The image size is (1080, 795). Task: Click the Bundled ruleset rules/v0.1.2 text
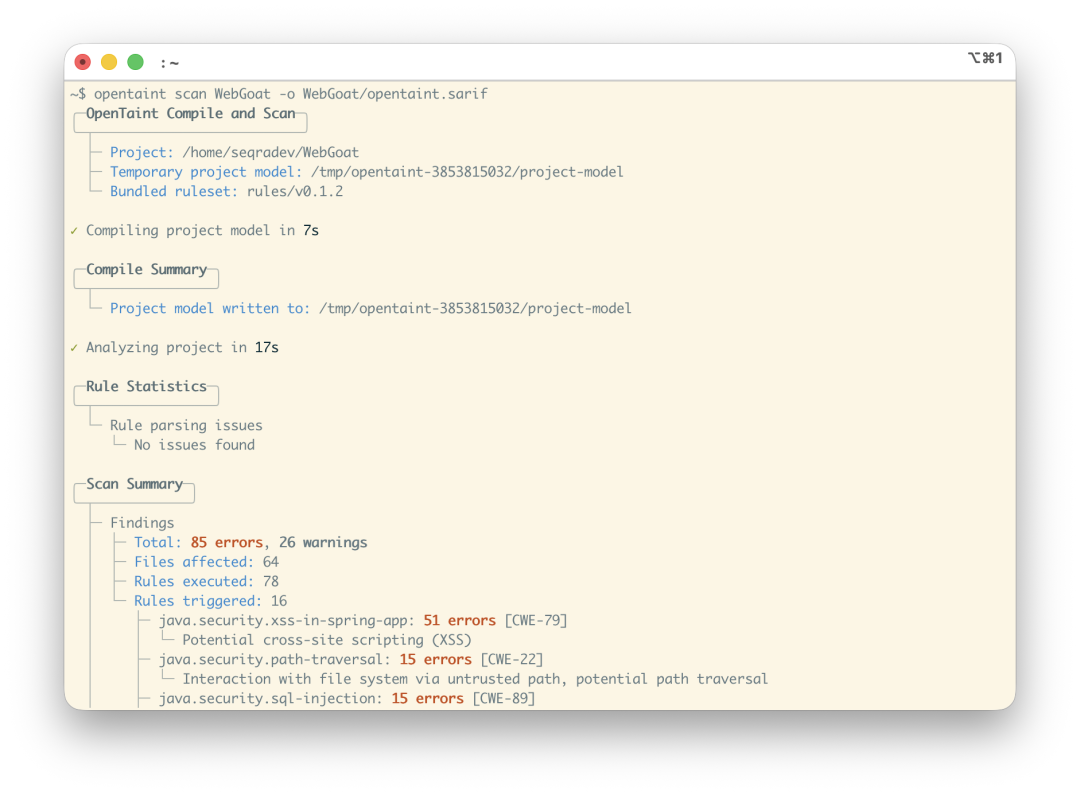[x=226, y=192]
